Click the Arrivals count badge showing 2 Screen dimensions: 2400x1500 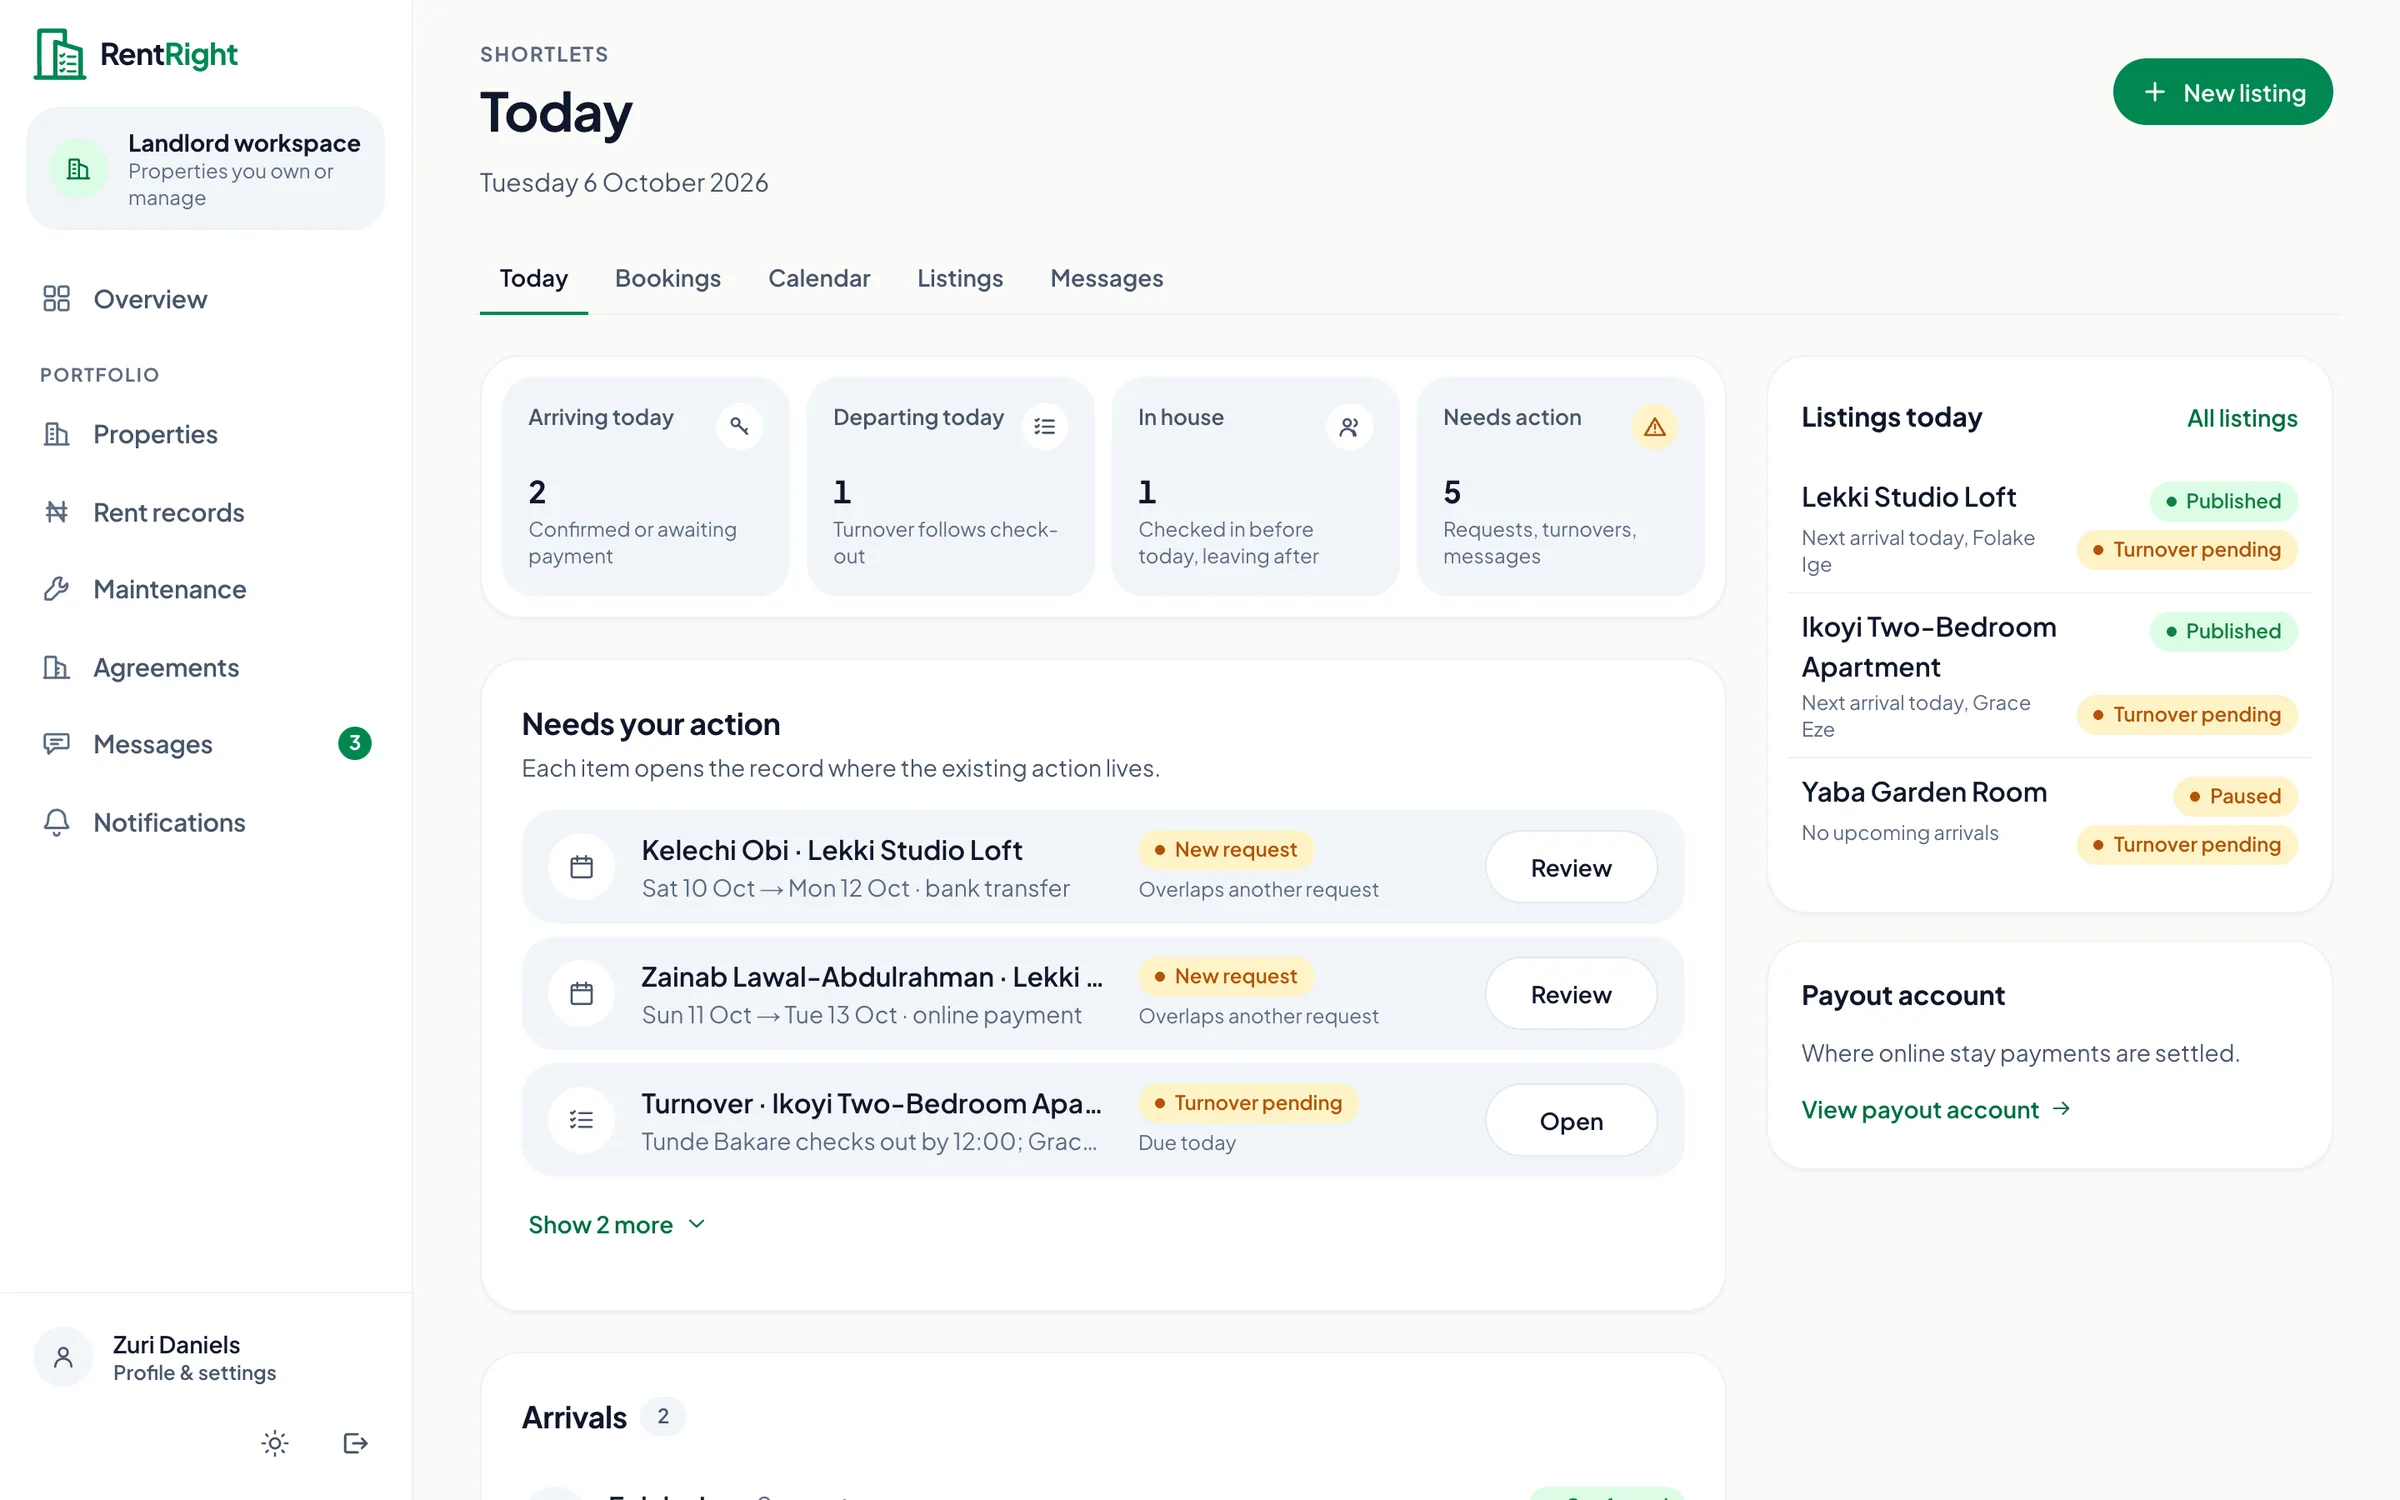(x=662, y=1416)
